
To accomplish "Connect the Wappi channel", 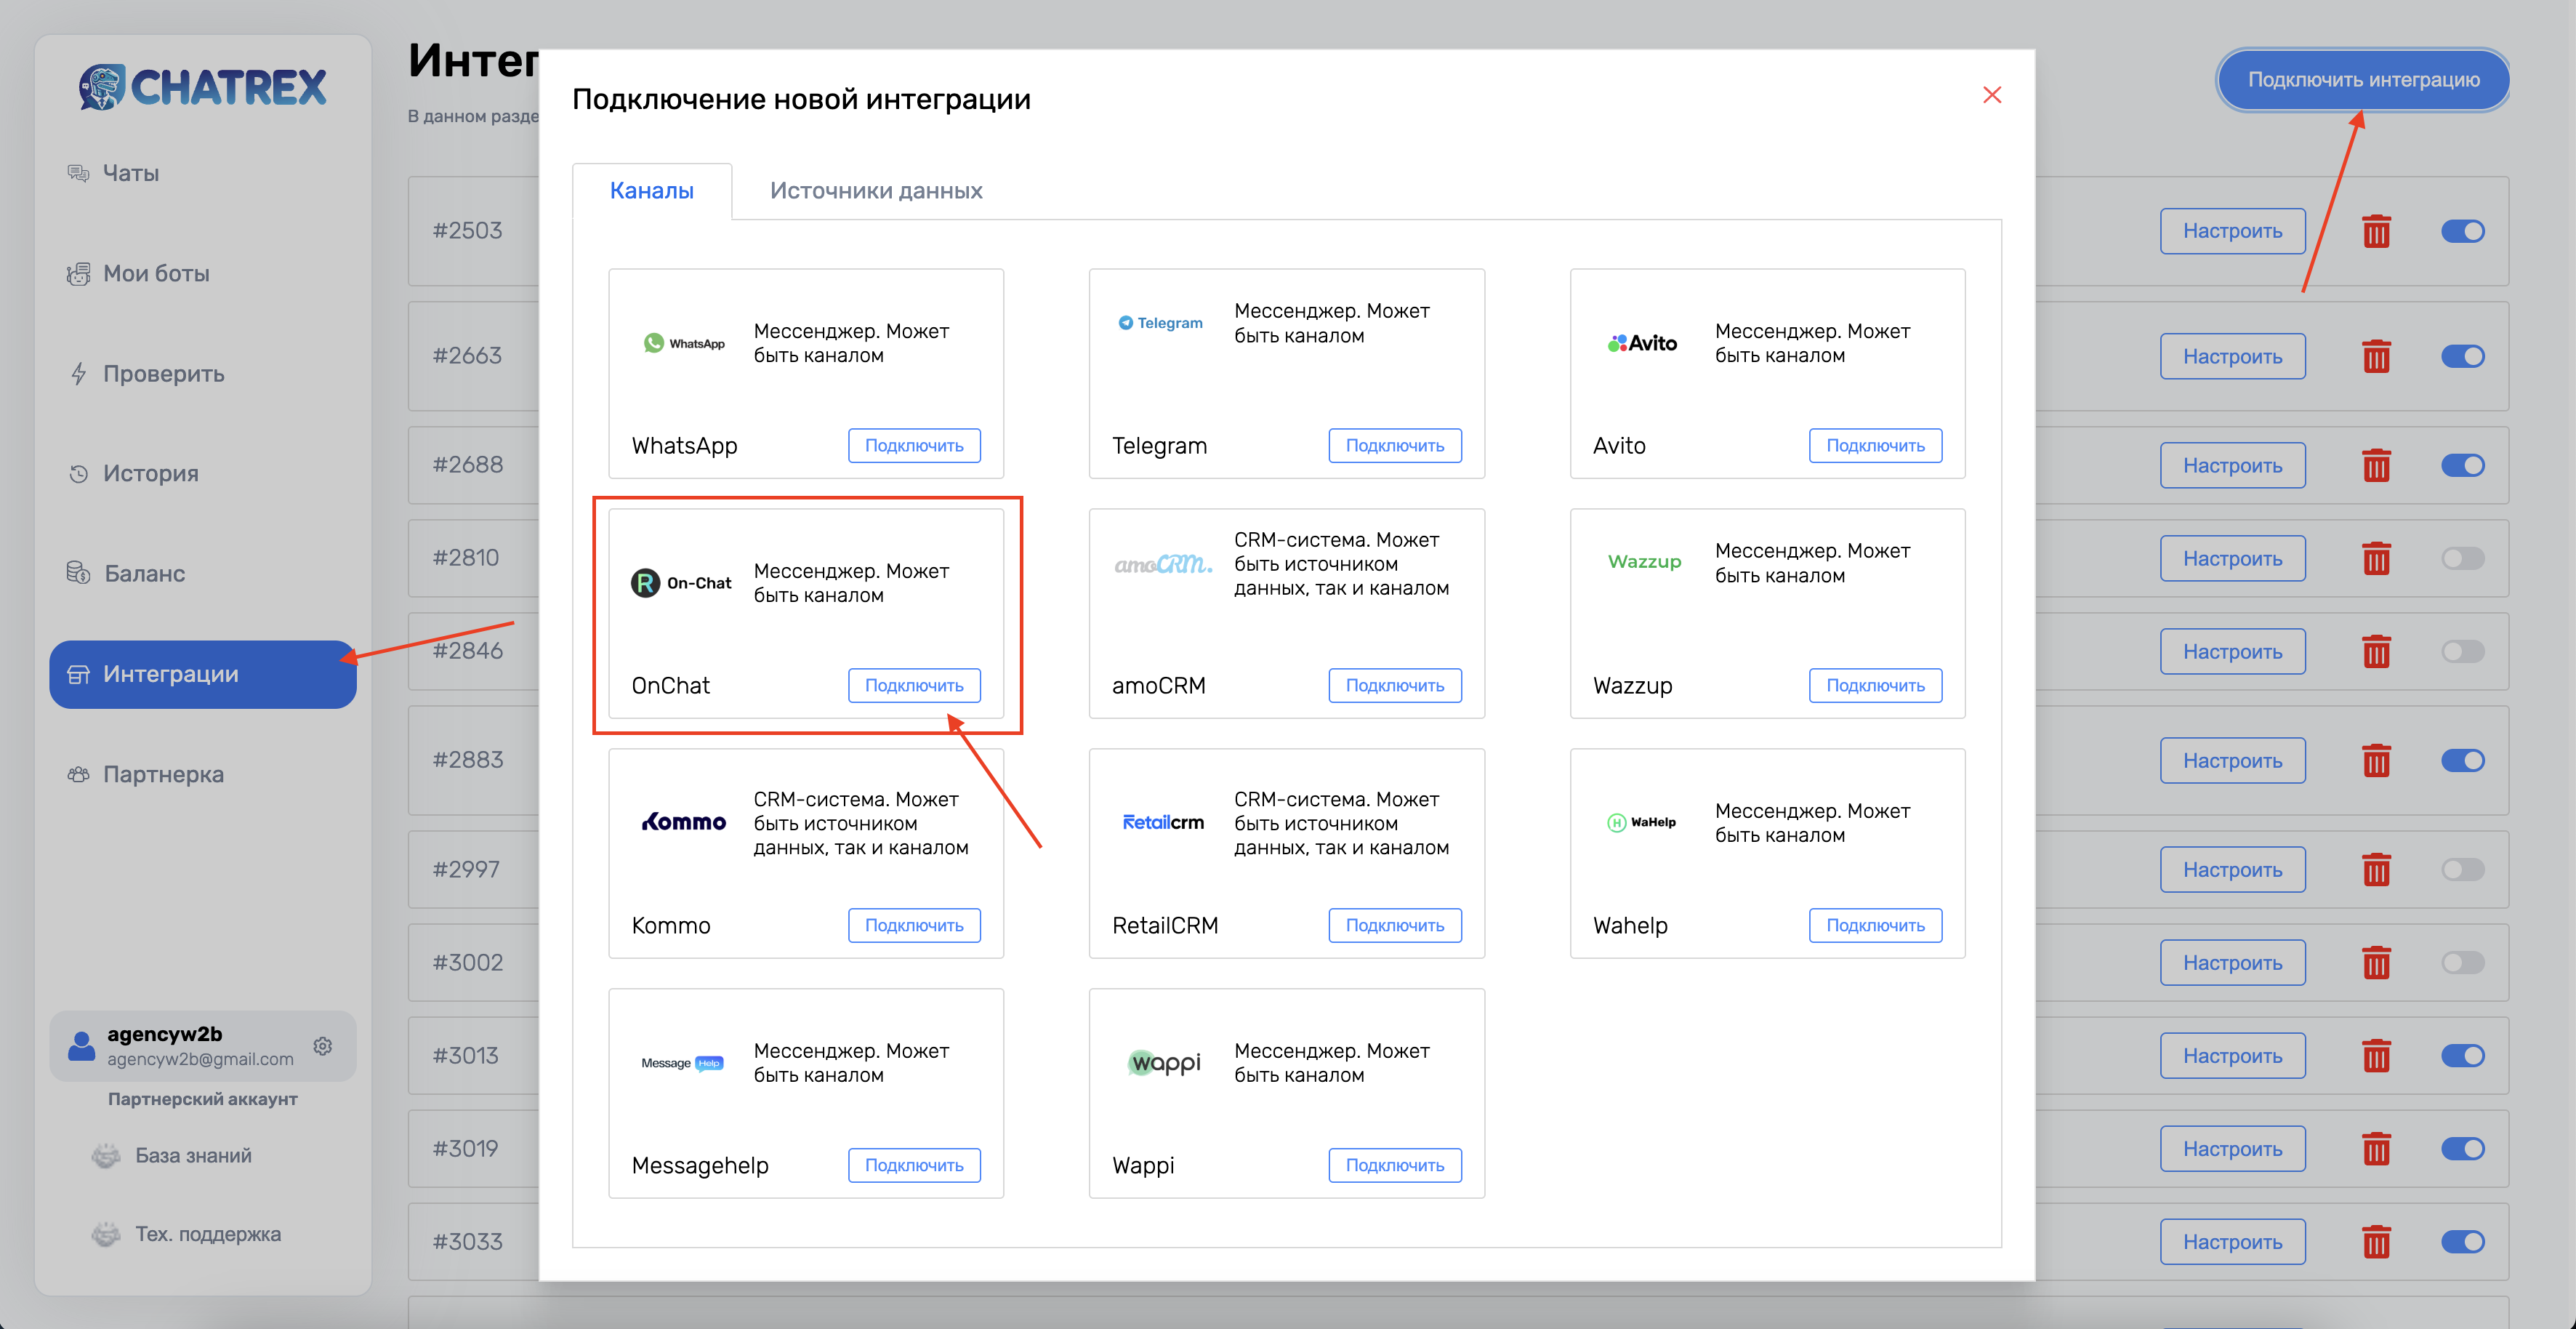I will (x=1395, y=1166).
